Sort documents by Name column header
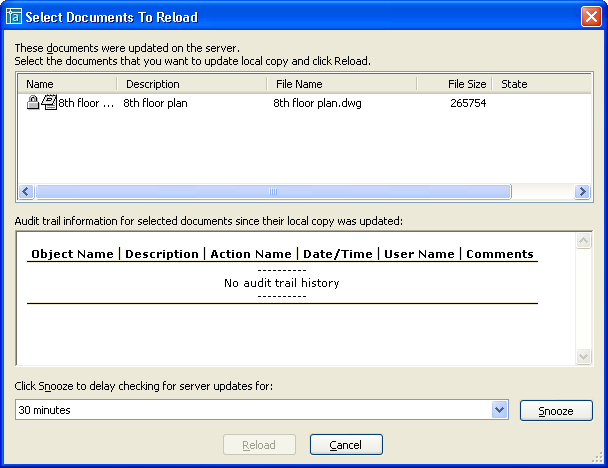Screen dimensions: 608x468 point(67,84)
